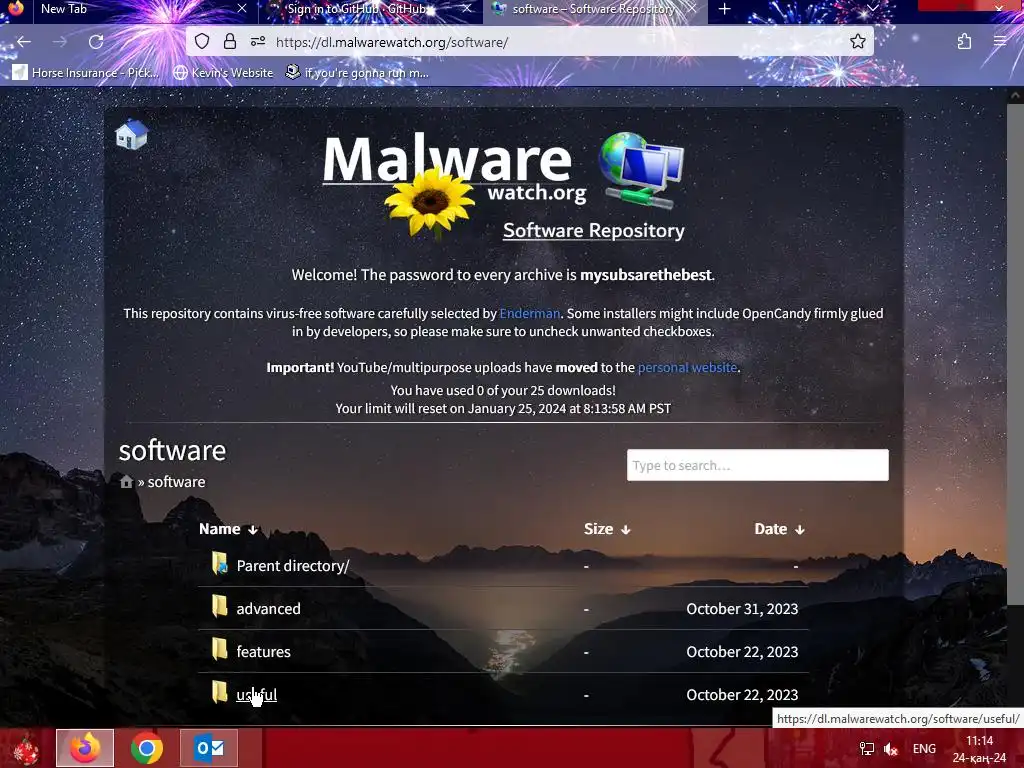
Task: Click the blue house home icon
Action: pyautogui.click(x=131, y=134)
